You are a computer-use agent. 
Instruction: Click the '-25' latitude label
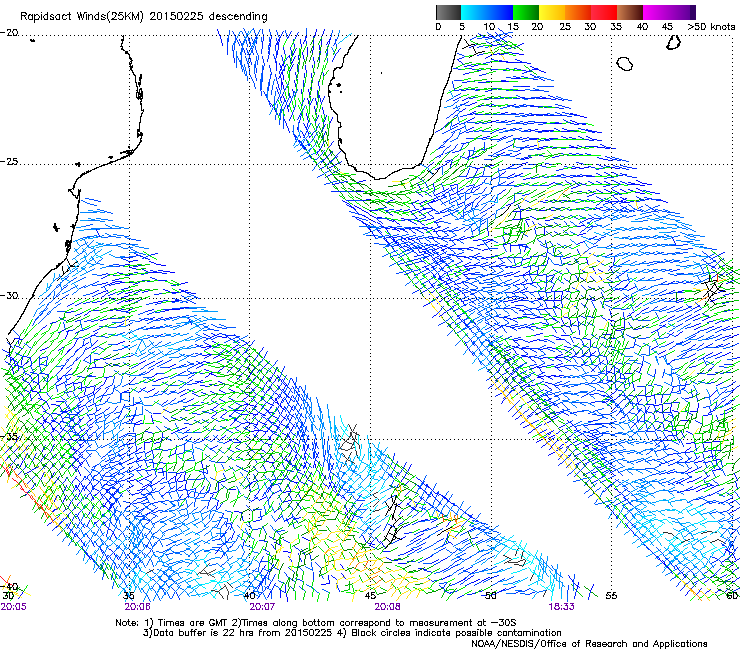point(10,161)
